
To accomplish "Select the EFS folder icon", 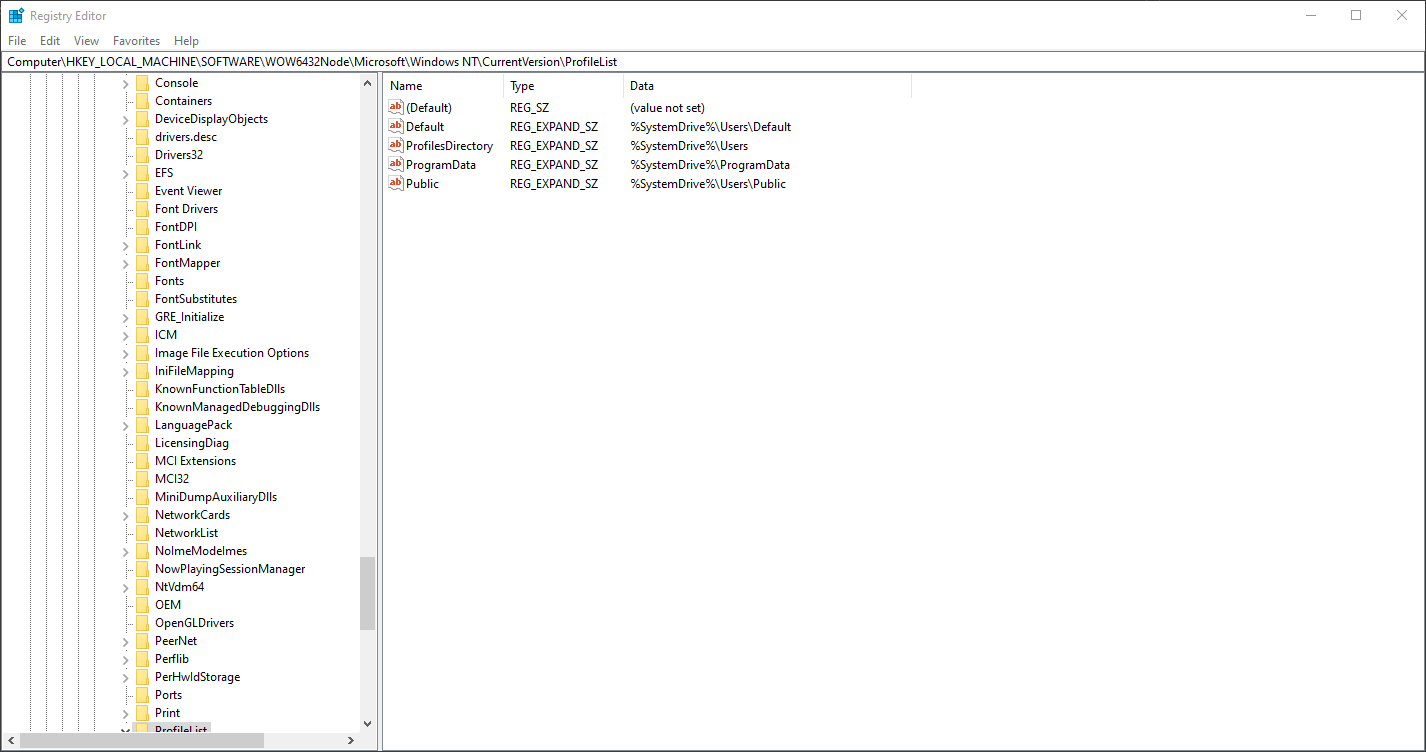I will point(142,173).
